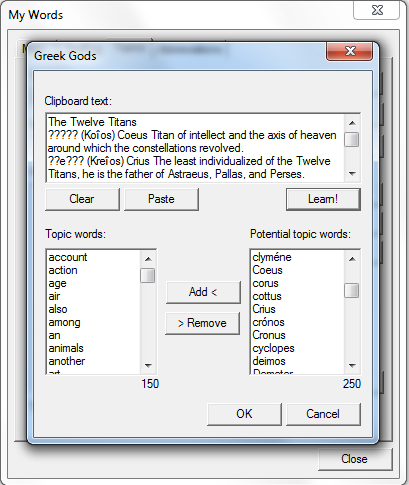Select 'crónos' in Potential topic words
Viewport: 409px width, 485px height.
point(297,322)
